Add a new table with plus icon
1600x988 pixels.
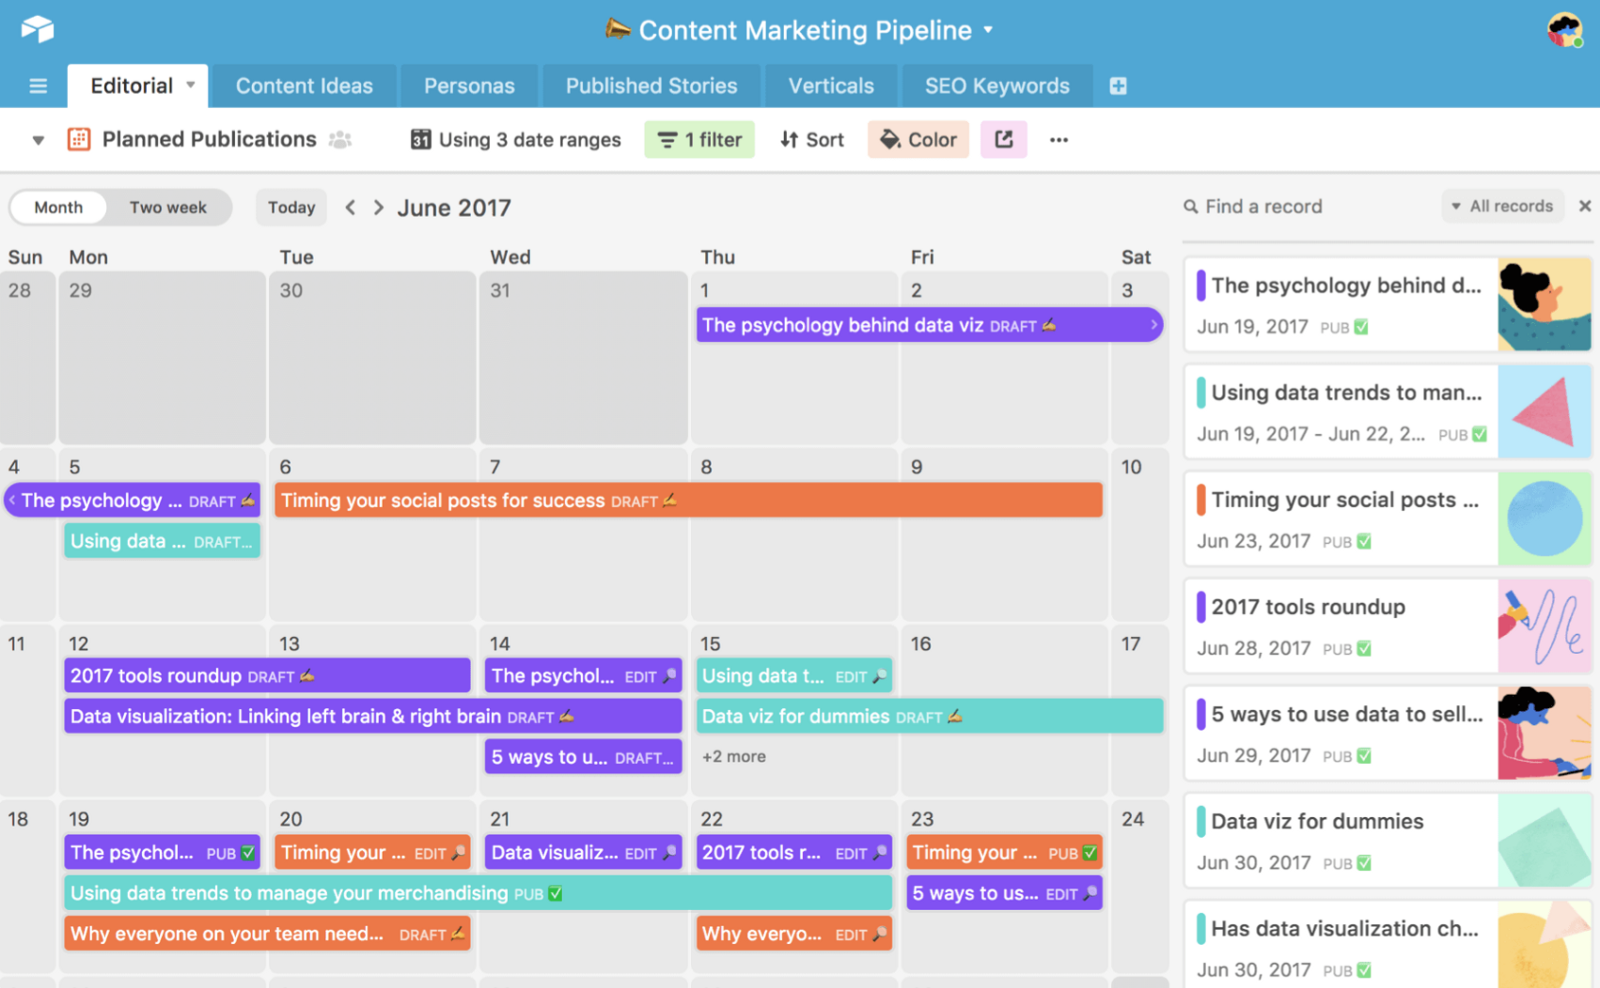(1118, 86)
